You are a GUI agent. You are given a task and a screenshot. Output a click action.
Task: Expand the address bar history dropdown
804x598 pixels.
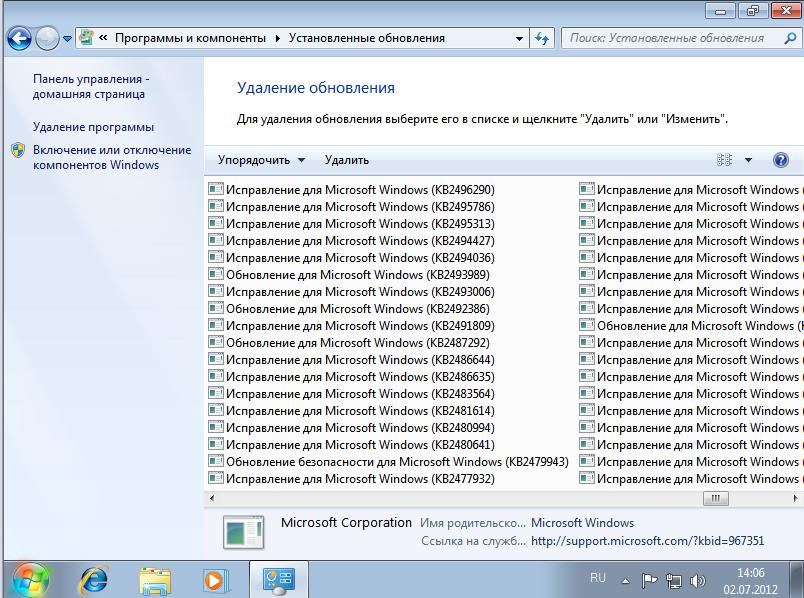(519, 38)
